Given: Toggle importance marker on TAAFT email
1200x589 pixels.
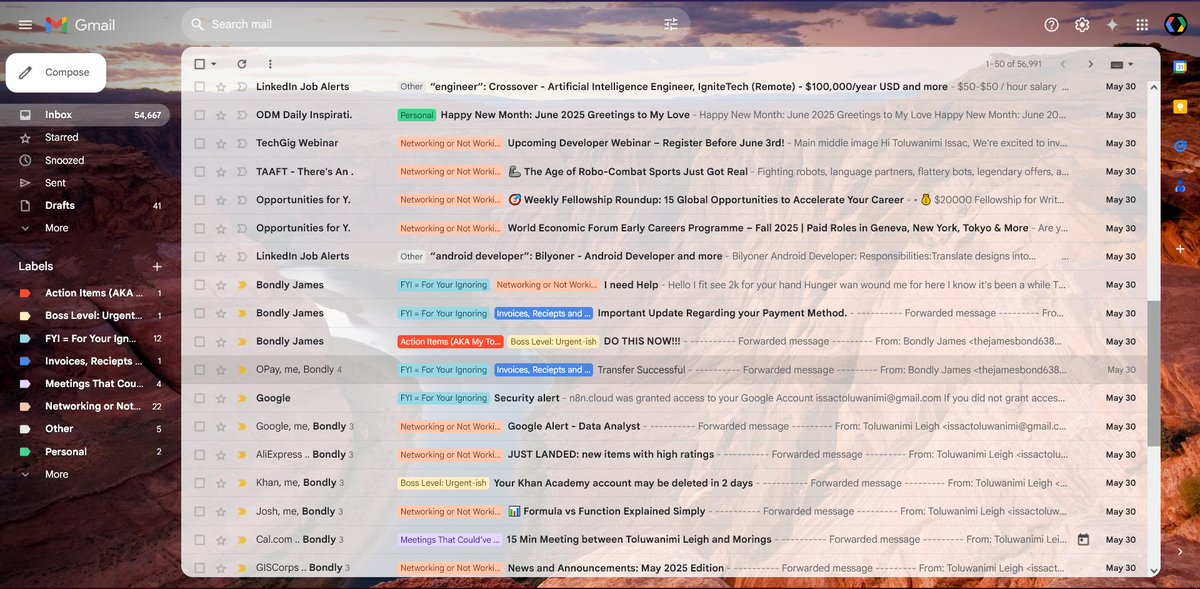Looking at the screenshot, I should point(241,172).
